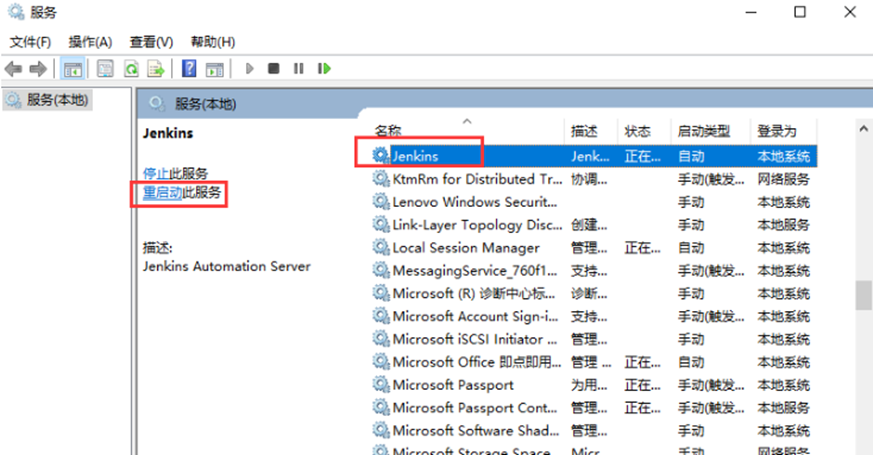This screenshot has height=455, width=873.
Task: Maximize the Services window
Action: [x=800, y=12]
